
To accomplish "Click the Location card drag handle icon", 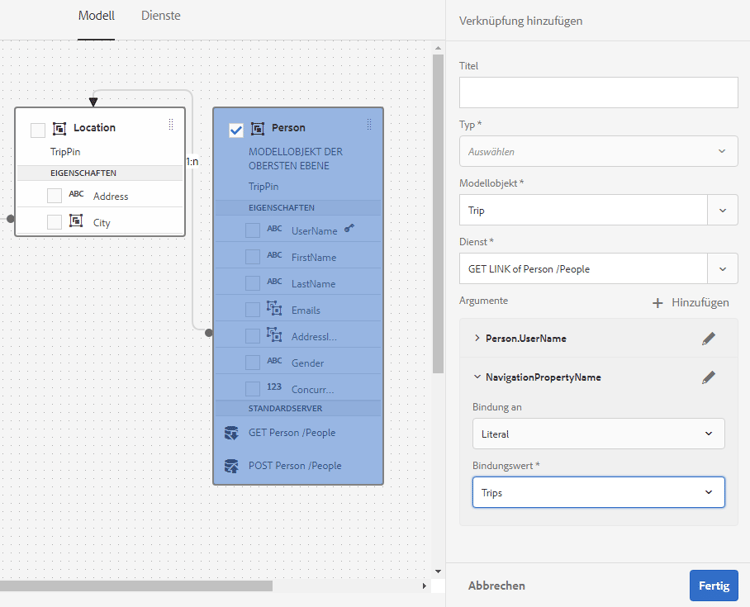I will point(171,125).
